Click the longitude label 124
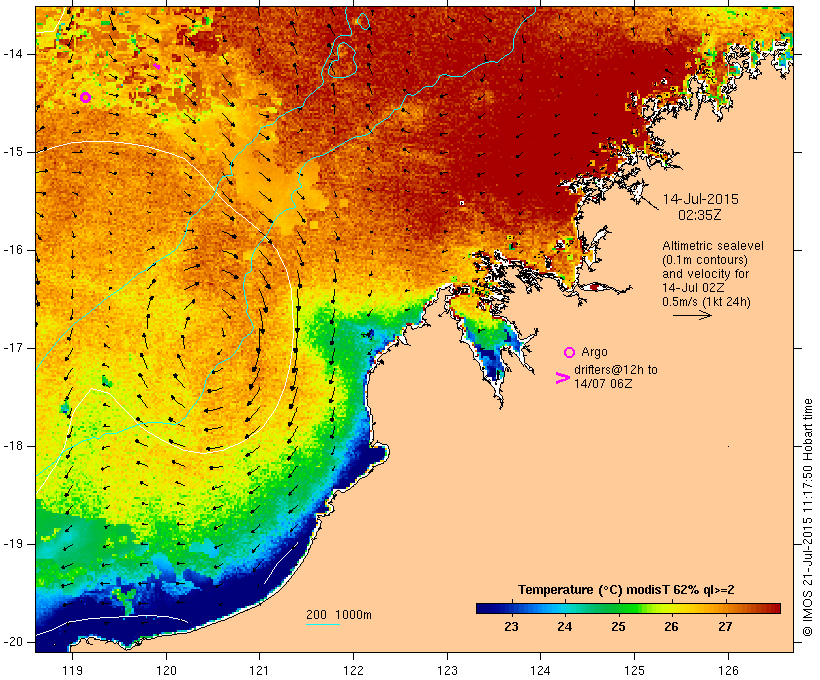 [x=540, y=670]
